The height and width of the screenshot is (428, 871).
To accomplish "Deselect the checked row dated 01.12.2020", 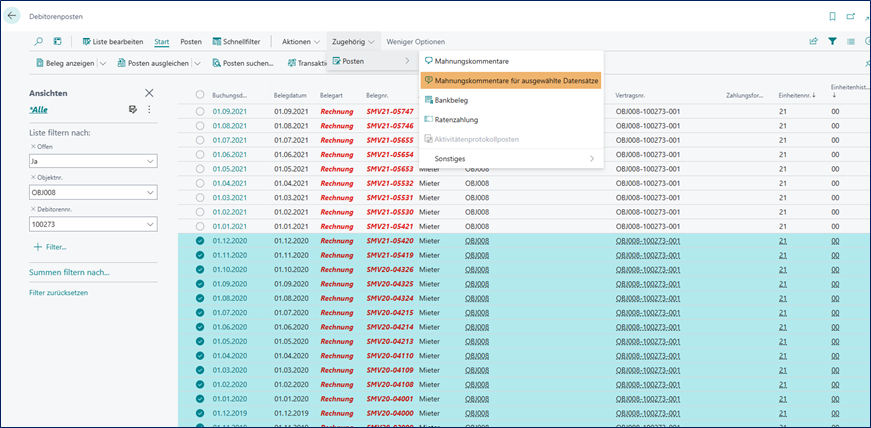I will tap(200, 241).
